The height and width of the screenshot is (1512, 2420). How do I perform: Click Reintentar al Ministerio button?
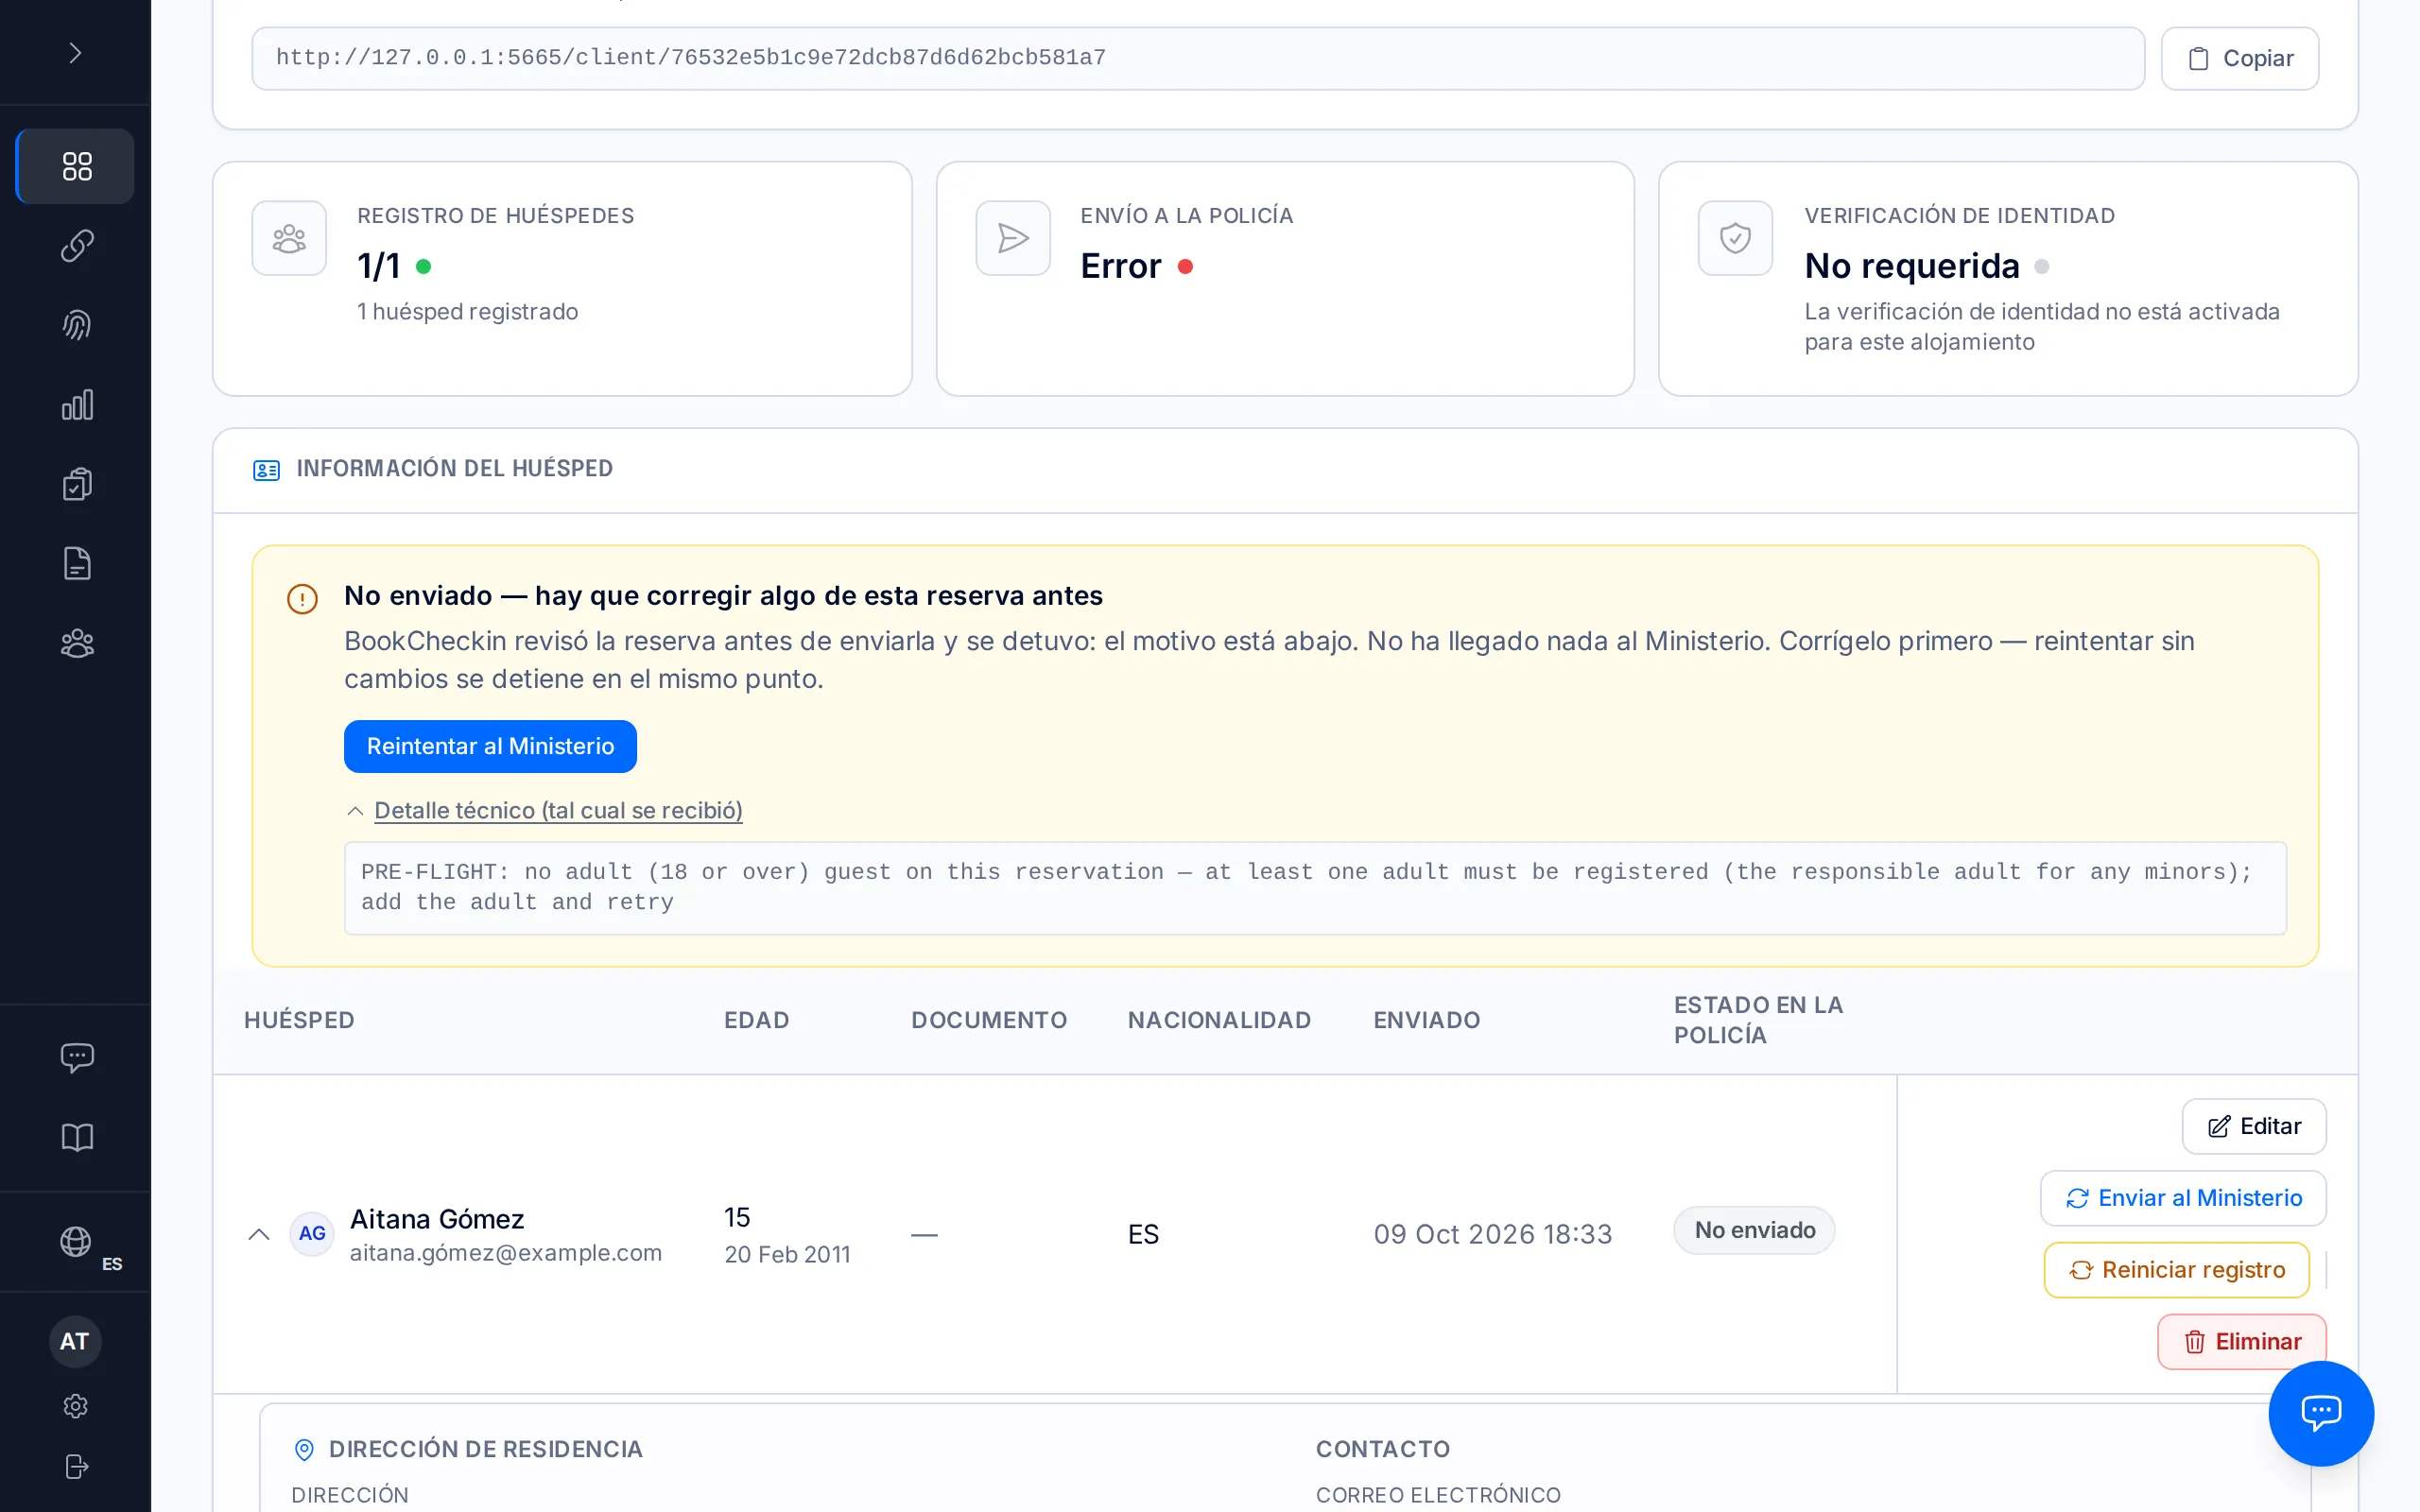pos(490,746)
